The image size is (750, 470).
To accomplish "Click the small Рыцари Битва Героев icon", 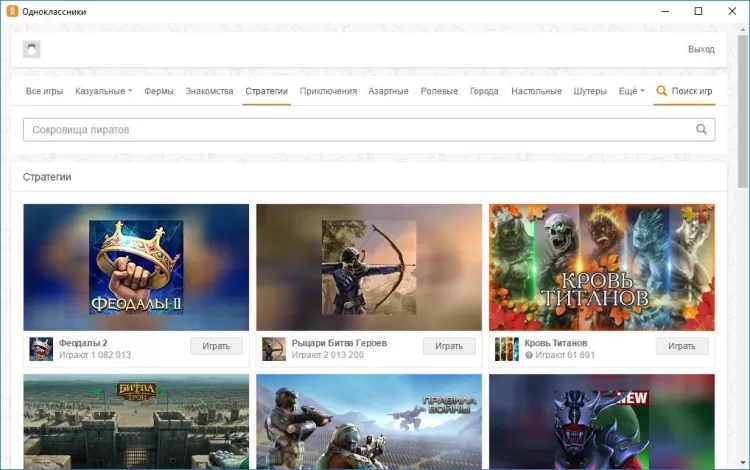I will pyautogui.click(x=274, y=349).
